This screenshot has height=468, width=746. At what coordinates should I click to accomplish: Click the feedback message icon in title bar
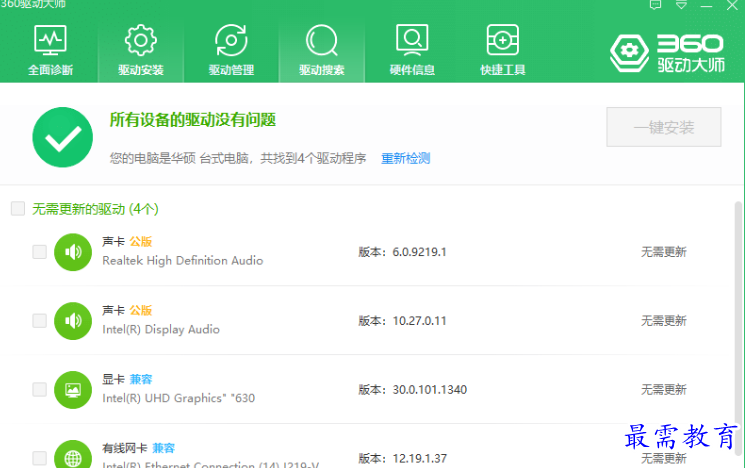656,5
